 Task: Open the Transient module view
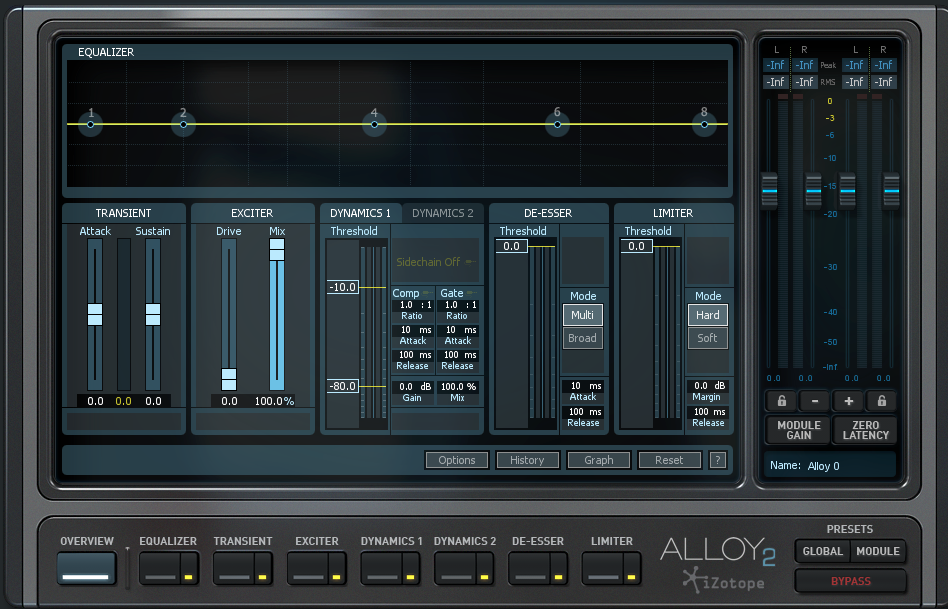tap(234, 568)
